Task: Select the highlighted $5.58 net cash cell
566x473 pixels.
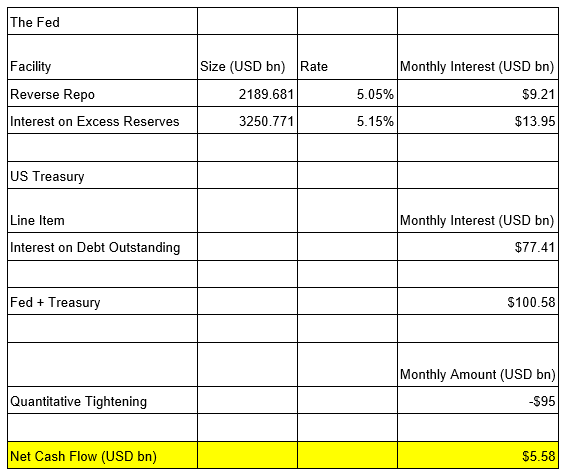Action: pyautogui.click(x=478, y=455)
